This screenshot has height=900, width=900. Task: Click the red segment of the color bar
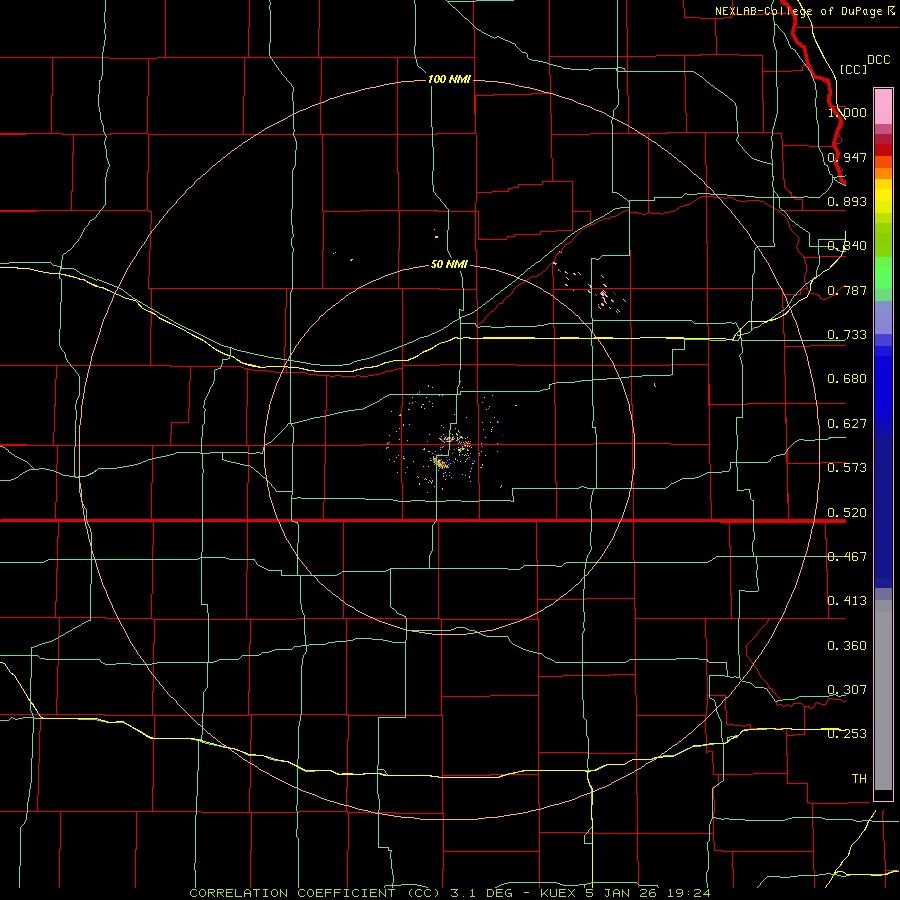[x=883, y=150]
